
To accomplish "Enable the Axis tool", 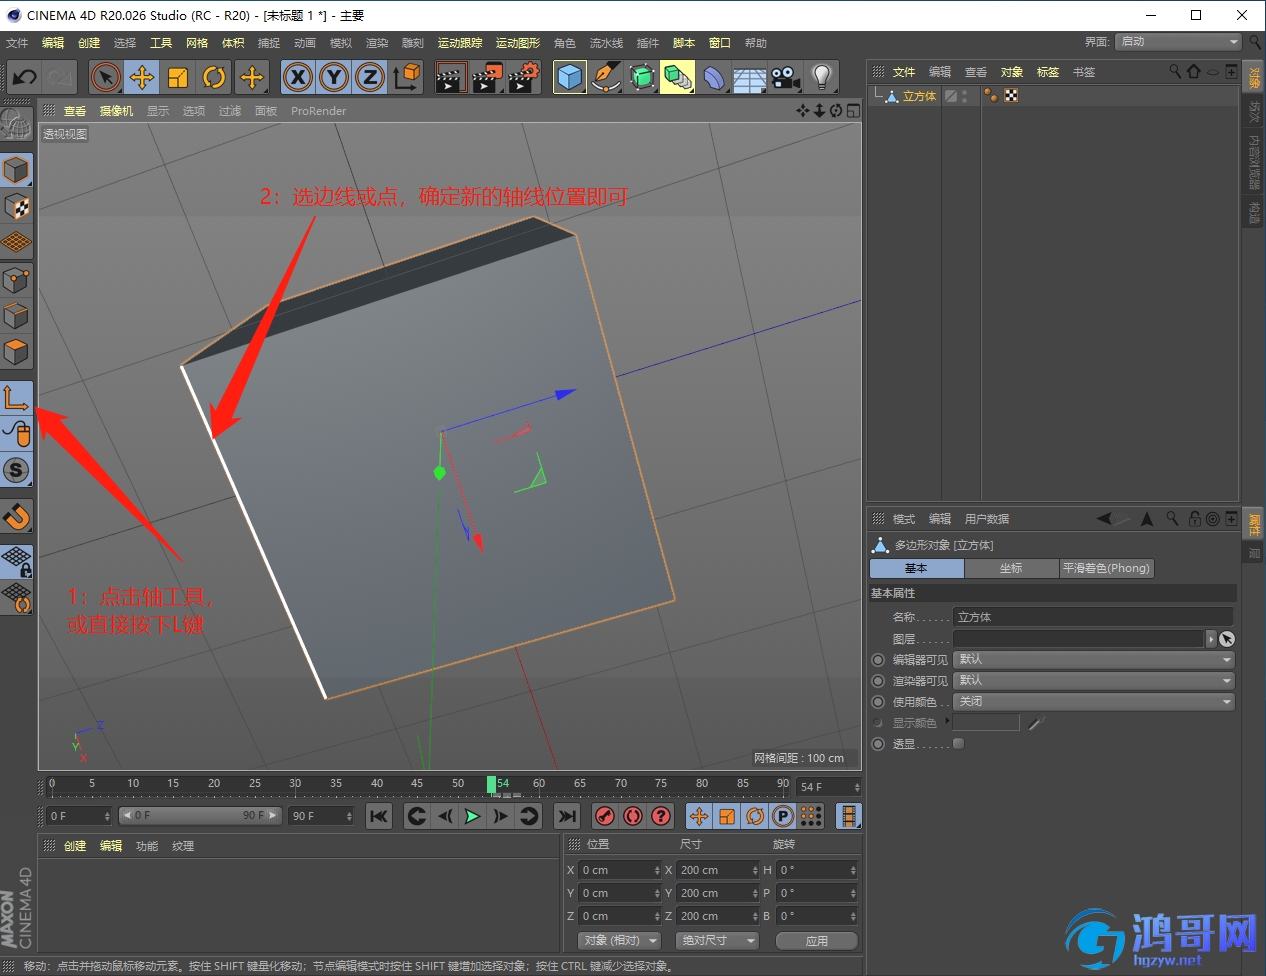I will 16,398.
